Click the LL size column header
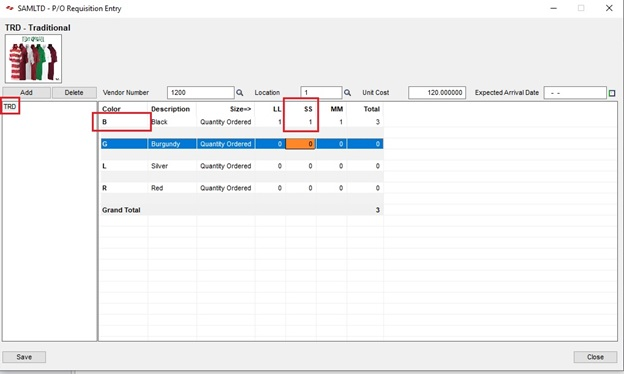This screenshot has height=374, width=624. coord(277,109)
